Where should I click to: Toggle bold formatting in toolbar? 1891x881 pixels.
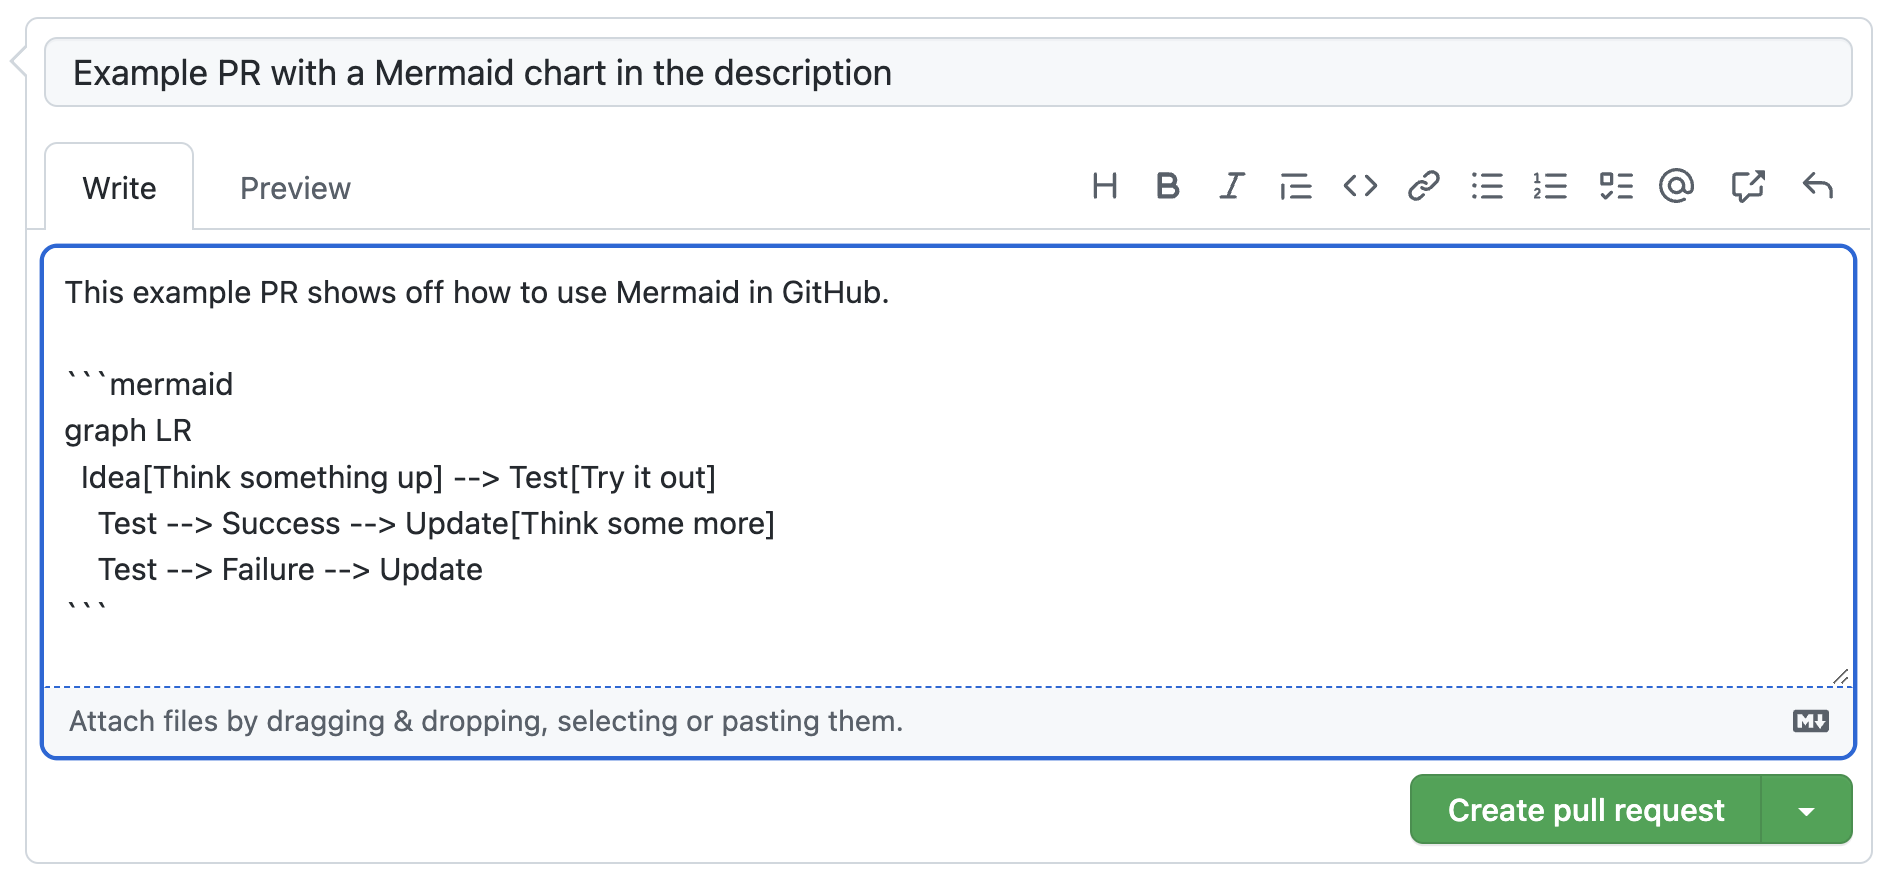(1167, 186)
